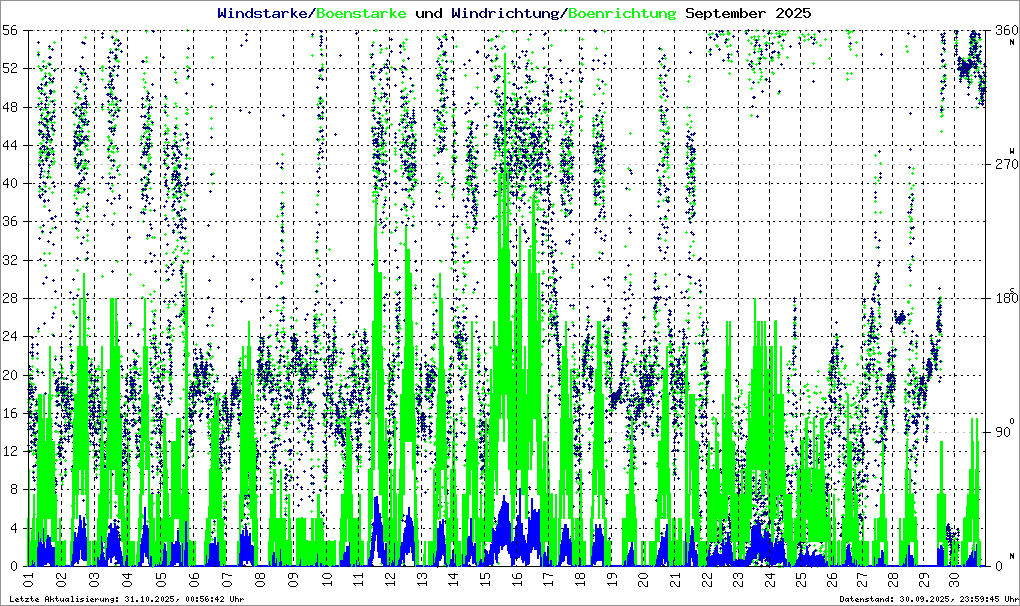Select day 16 on the date axis
1020x606 pixels.
[517, 579]
